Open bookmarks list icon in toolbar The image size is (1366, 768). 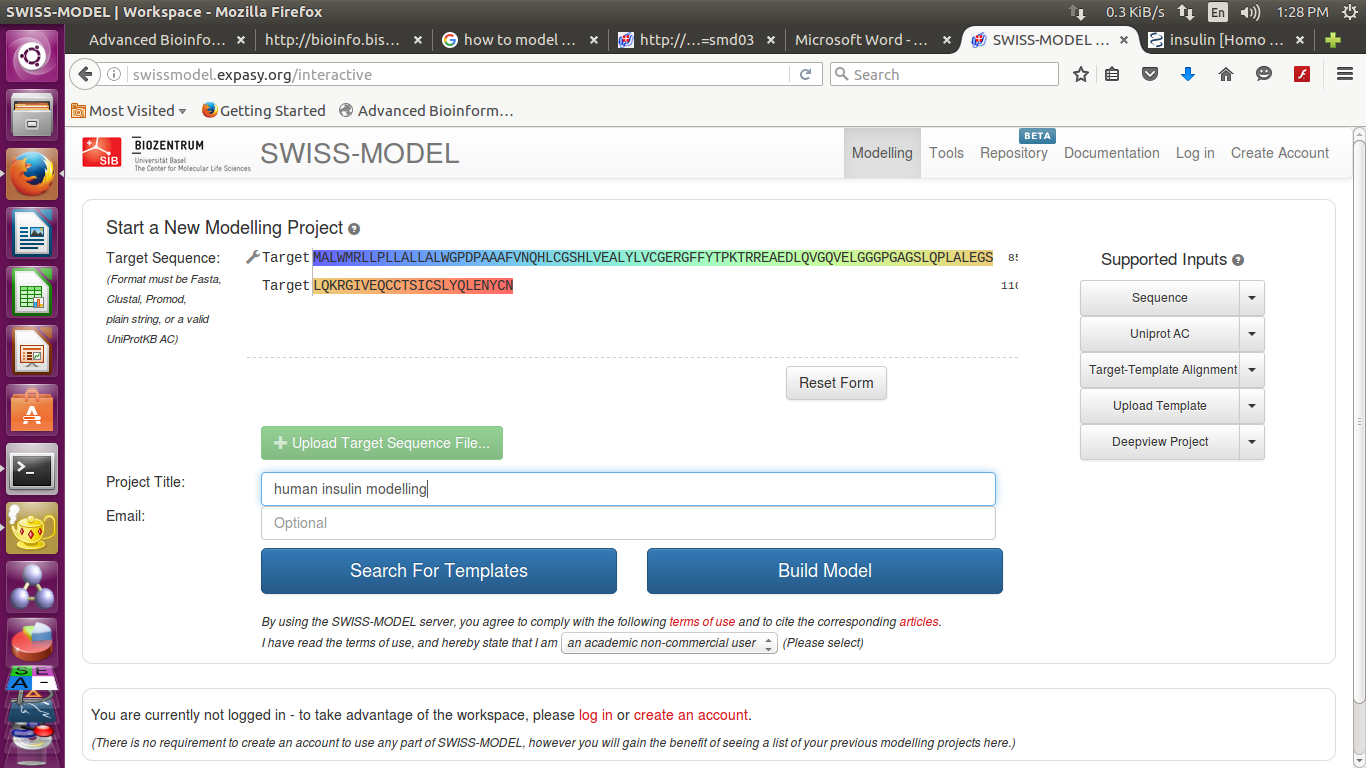point(1112,74)
